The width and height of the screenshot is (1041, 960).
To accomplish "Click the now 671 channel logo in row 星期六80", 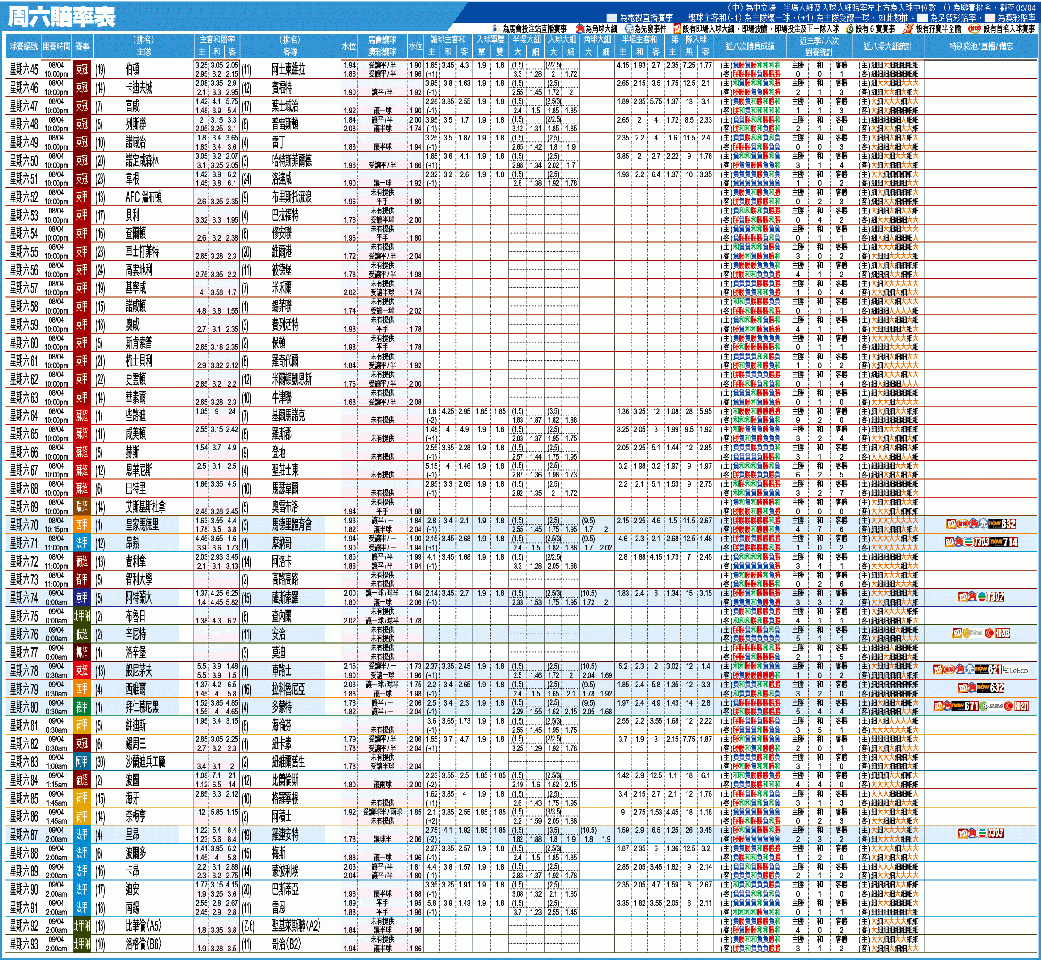I will (966, 706).
